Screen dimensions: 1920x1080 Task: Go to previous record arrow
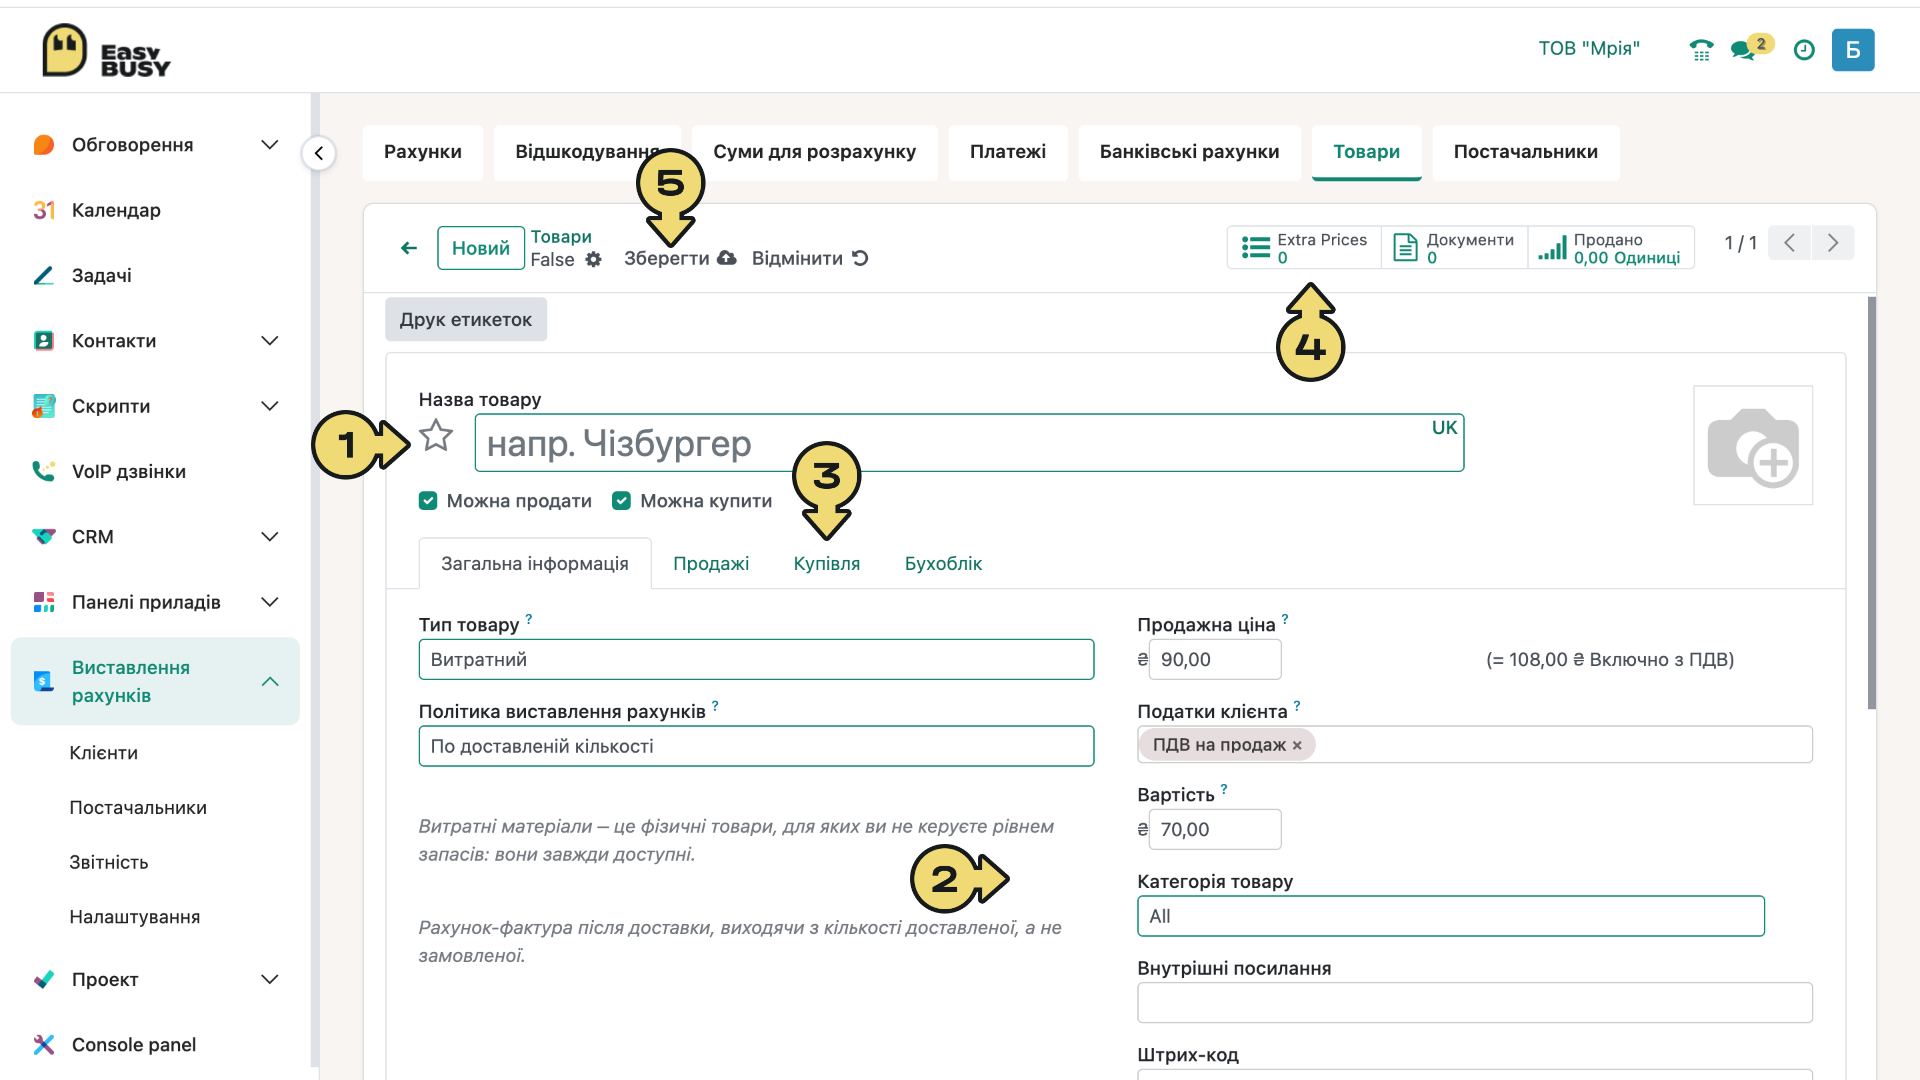[x=1790, y=243]
